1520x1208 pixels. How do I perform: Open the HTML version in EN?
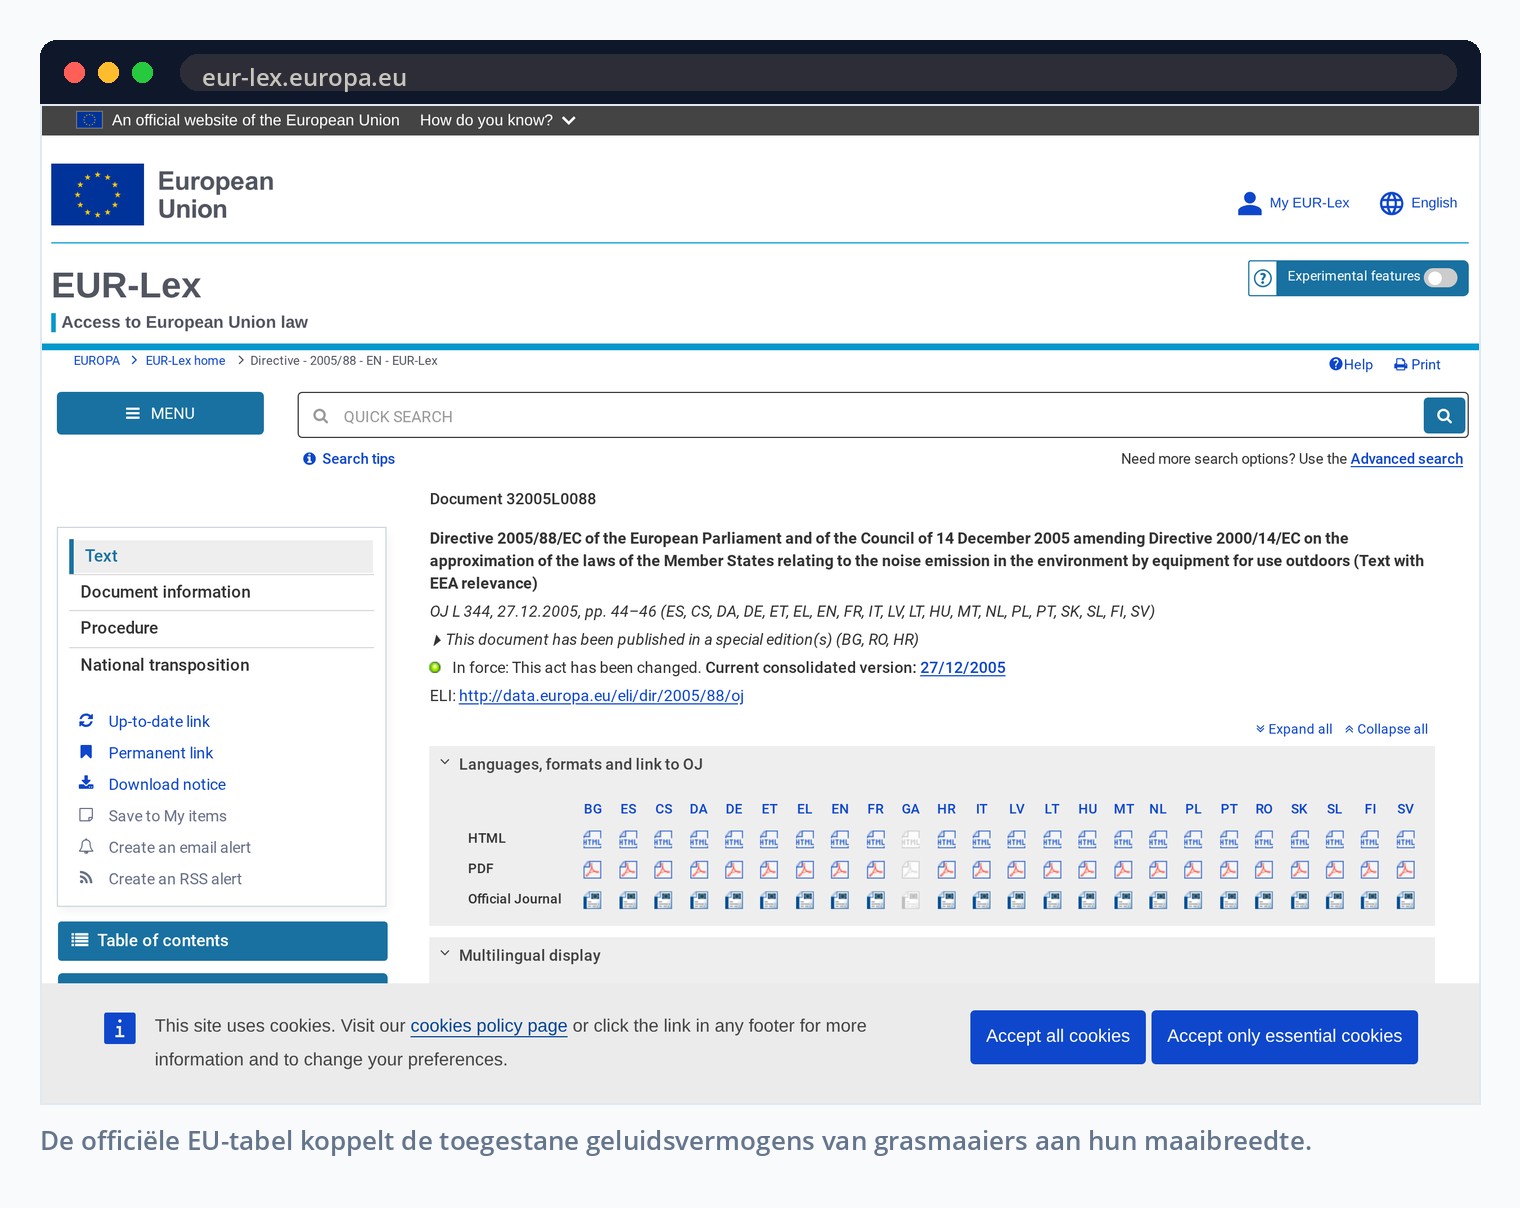click(x=840, y=839)
